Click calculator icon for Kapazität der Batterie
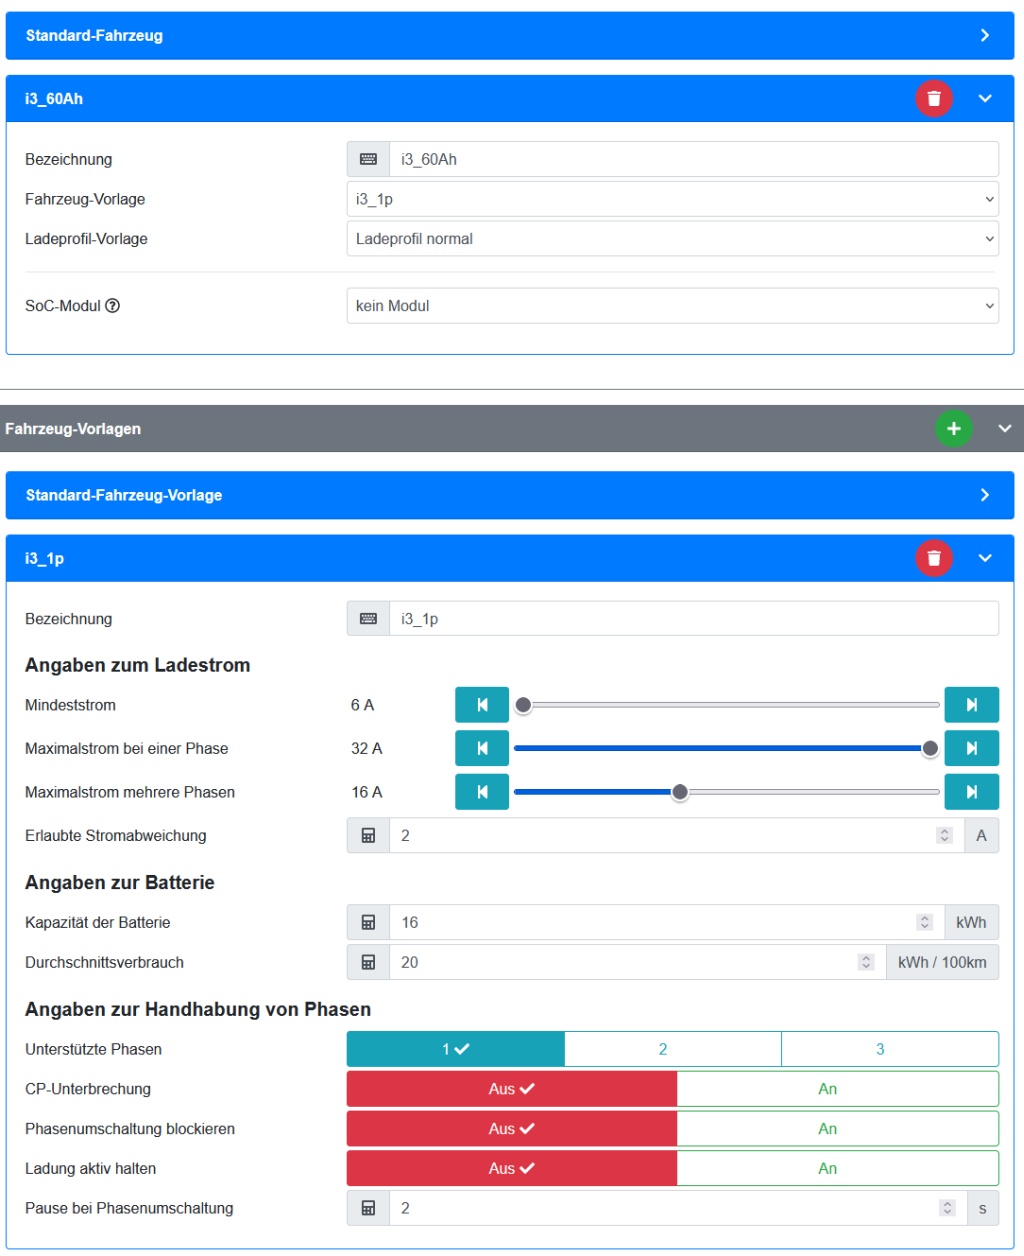Screen dimensions: 1024x1256 tap(368, 923)
